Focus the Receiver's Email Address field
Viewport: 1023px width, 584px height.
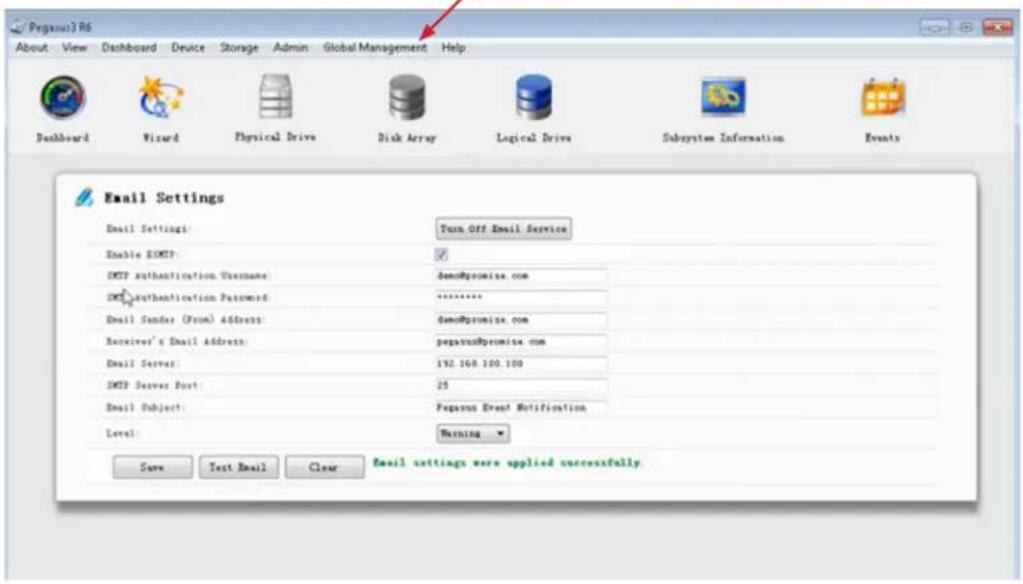[521, 342]
